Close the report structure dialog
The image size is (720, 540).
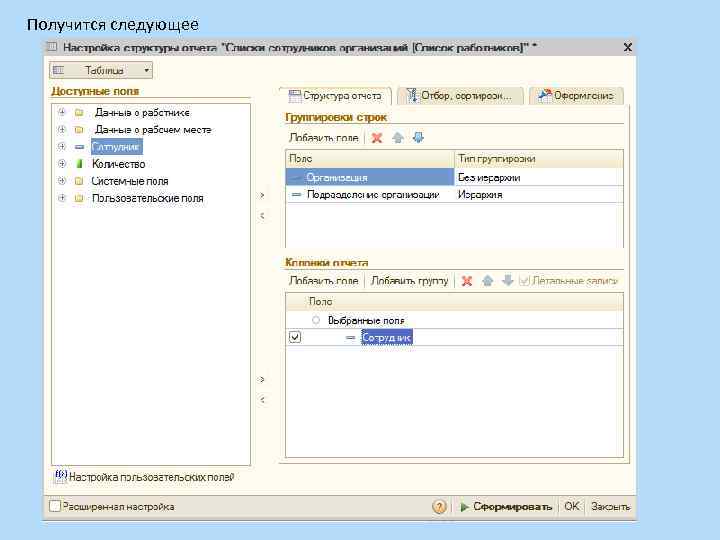click(x=627, y=47)
